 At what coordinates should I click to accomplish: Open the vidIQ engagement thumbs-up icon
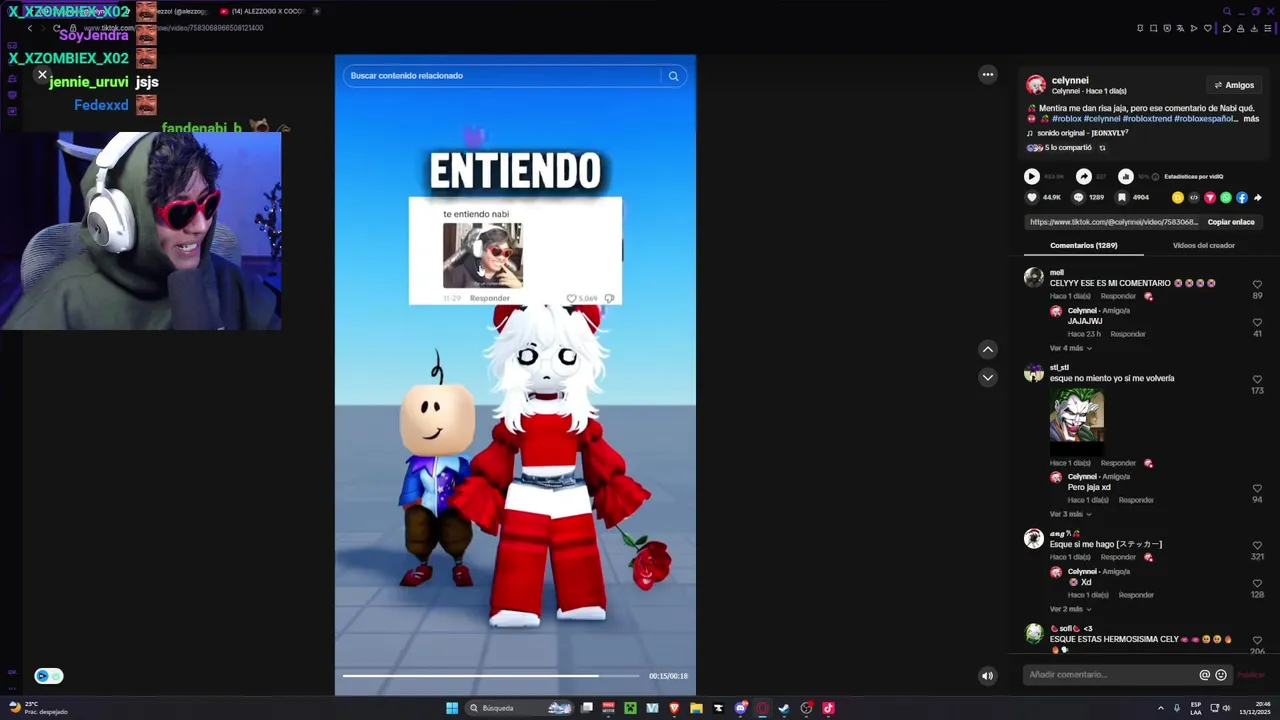(x=1126, y=177)
